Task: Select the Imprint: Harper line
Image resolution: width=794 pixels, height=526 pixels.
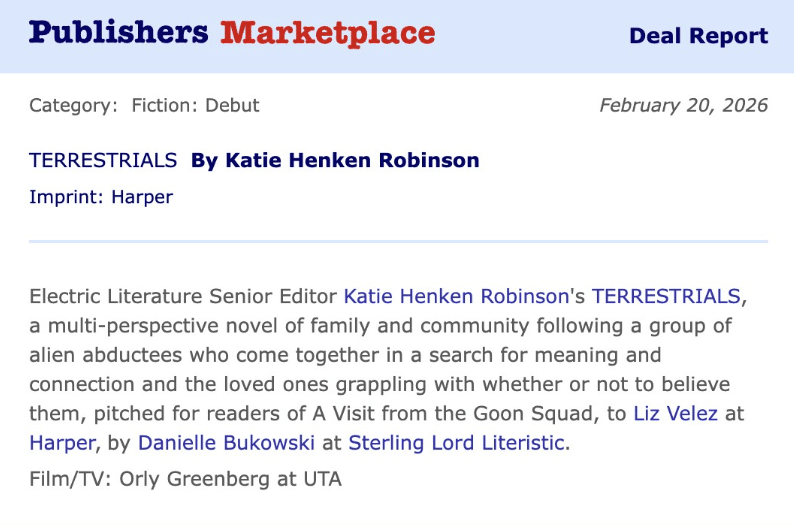Action: click(x=101, y=197)
